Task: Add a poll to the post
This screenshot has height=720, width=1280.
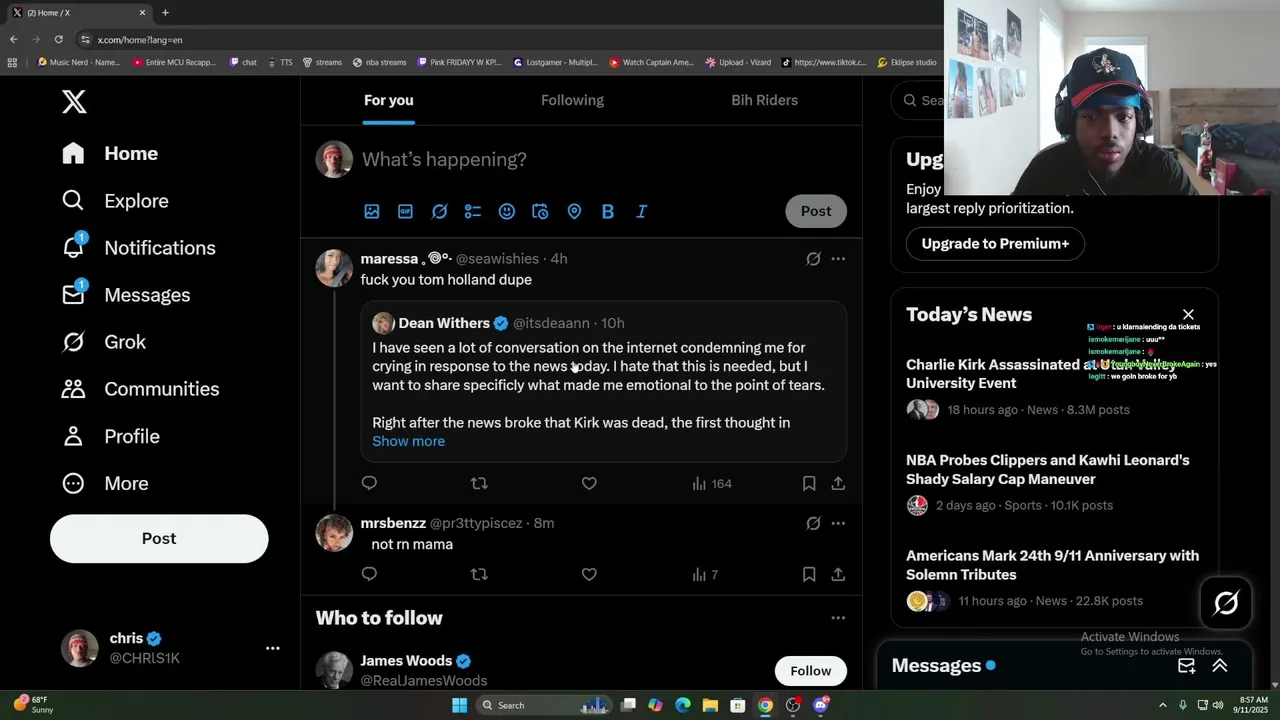Action: pyautogui.click(x=473, y=211)
